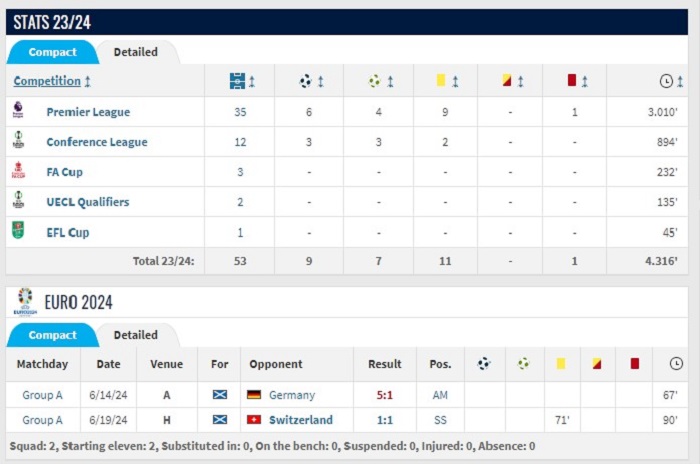The width and height of the screenshot is (700, 464).
Task: Open the Conference League link
Action: coord(97,142)
